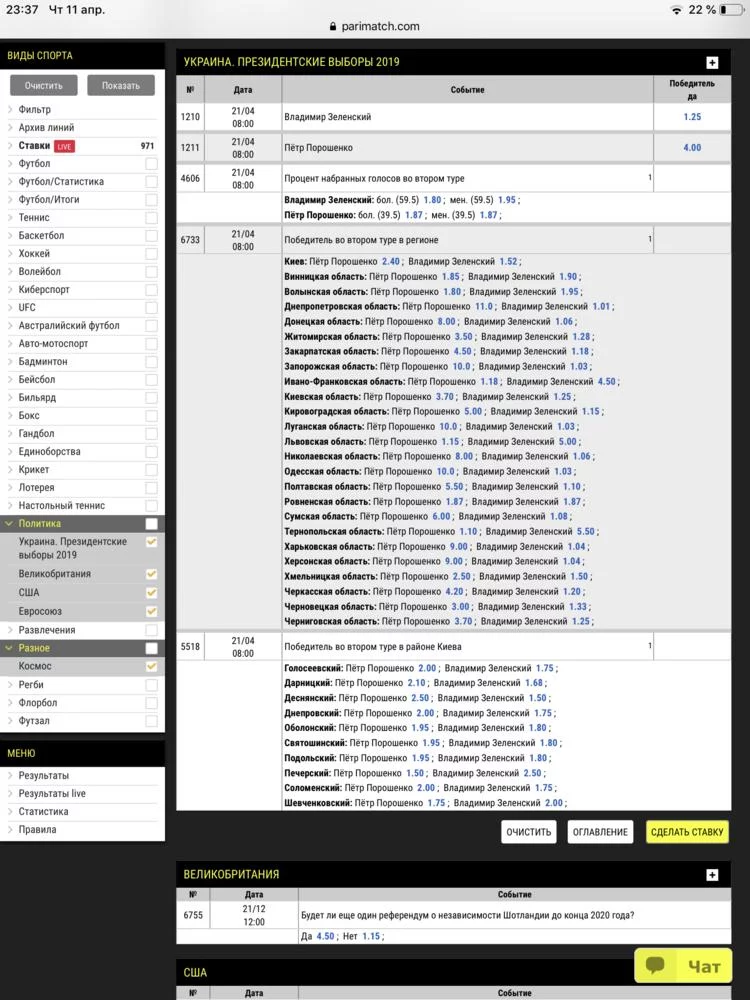
Task: Tick the Киберспорт checkbox
Action: point(151,290)
